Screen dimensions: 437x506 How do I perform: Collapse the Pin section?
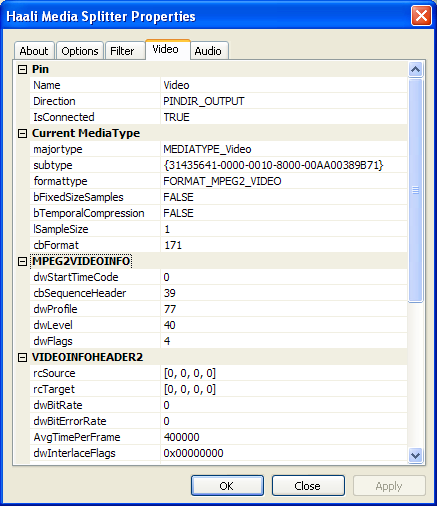point(22,70)
